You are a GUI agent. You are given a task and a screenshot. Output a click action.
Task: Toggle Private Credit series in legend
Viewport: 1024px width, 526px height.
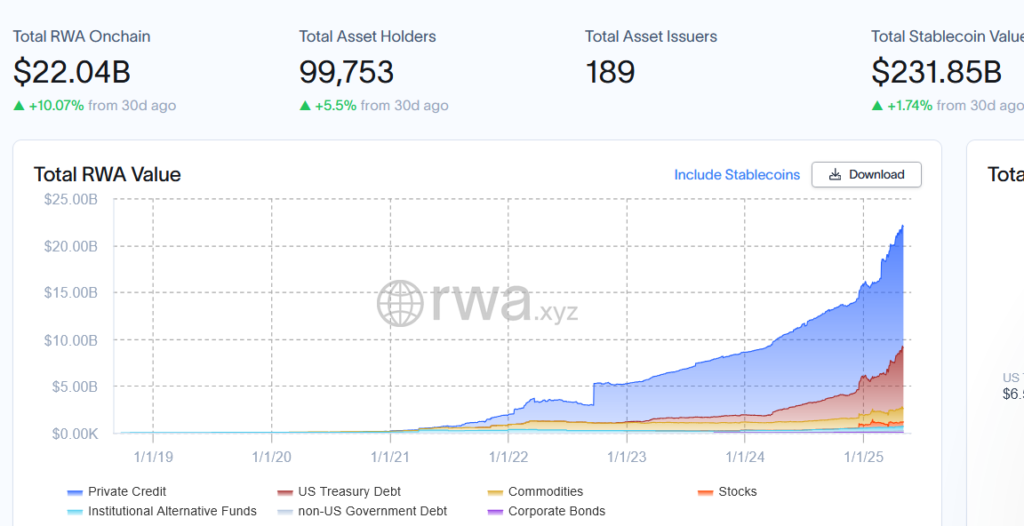[126, 492]
